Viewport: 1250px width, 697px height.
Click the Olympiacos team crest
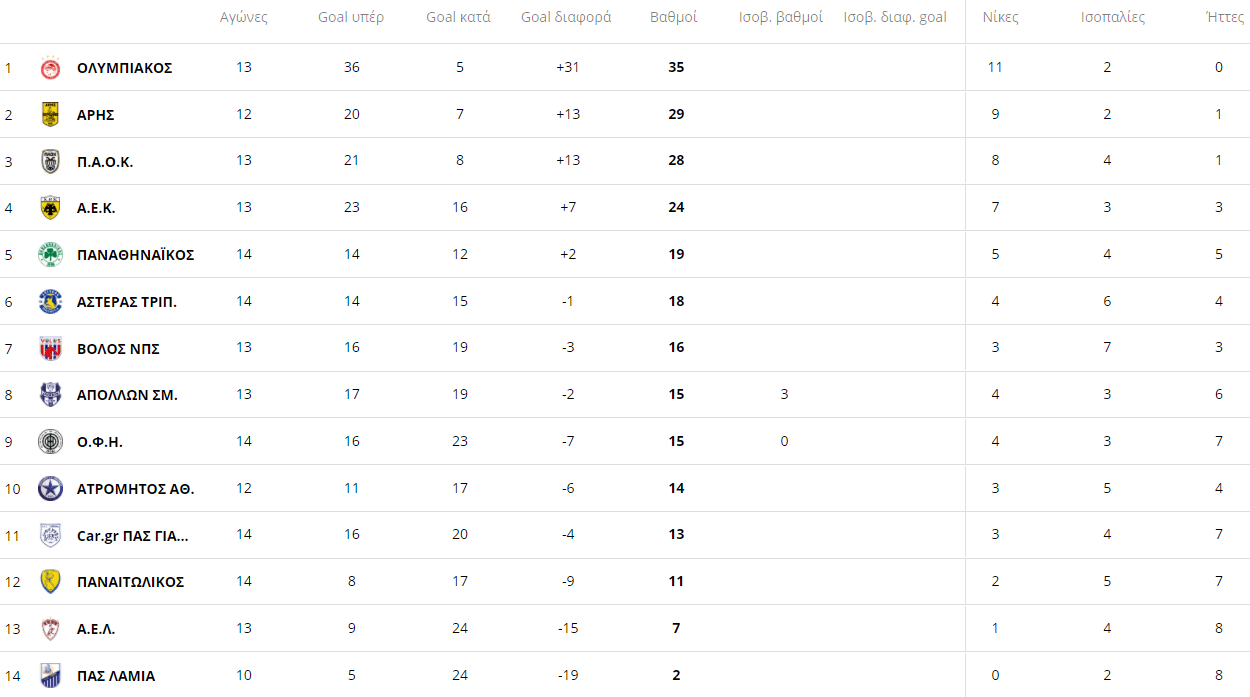(x=50, y=68)
